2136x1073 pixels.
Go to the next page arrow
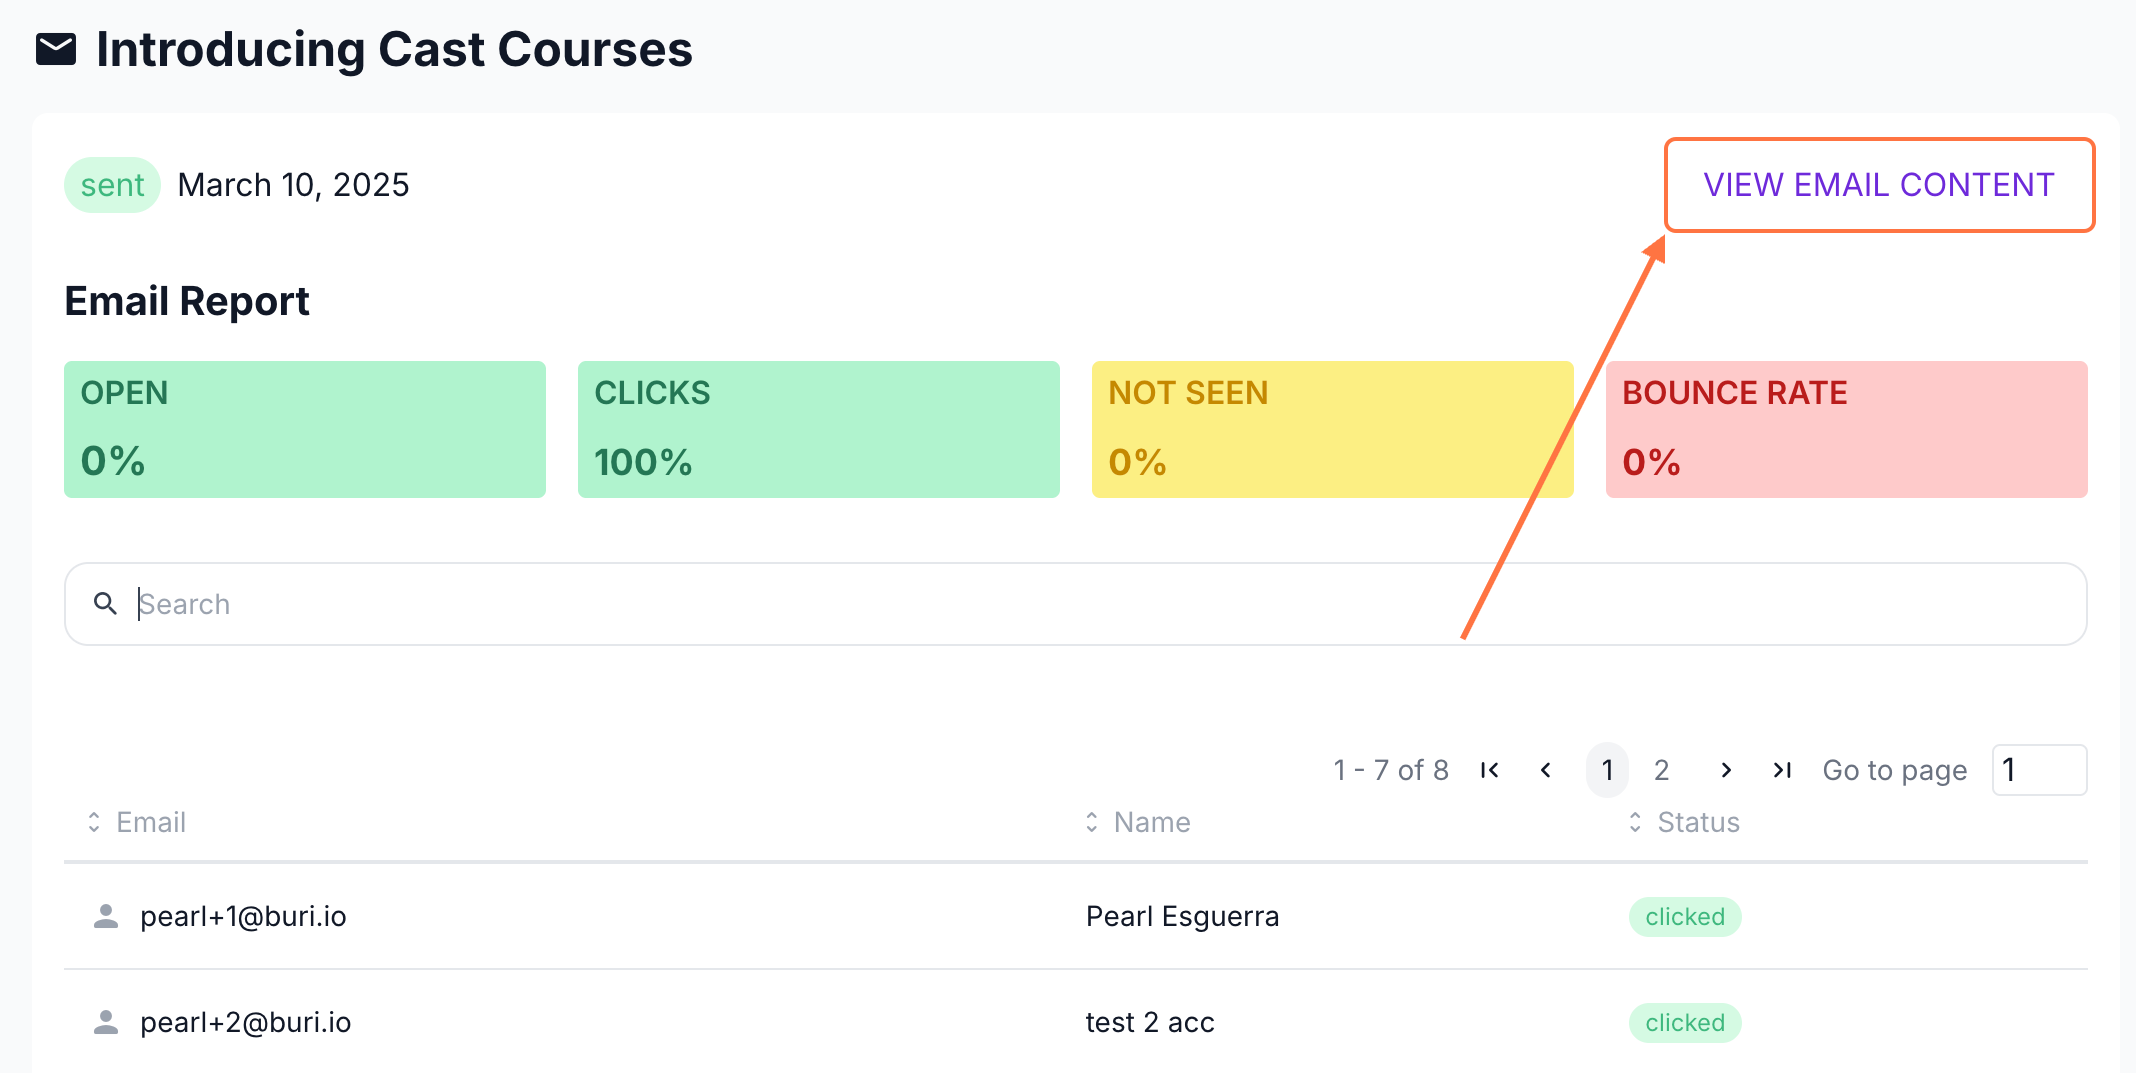[1726, 770]
